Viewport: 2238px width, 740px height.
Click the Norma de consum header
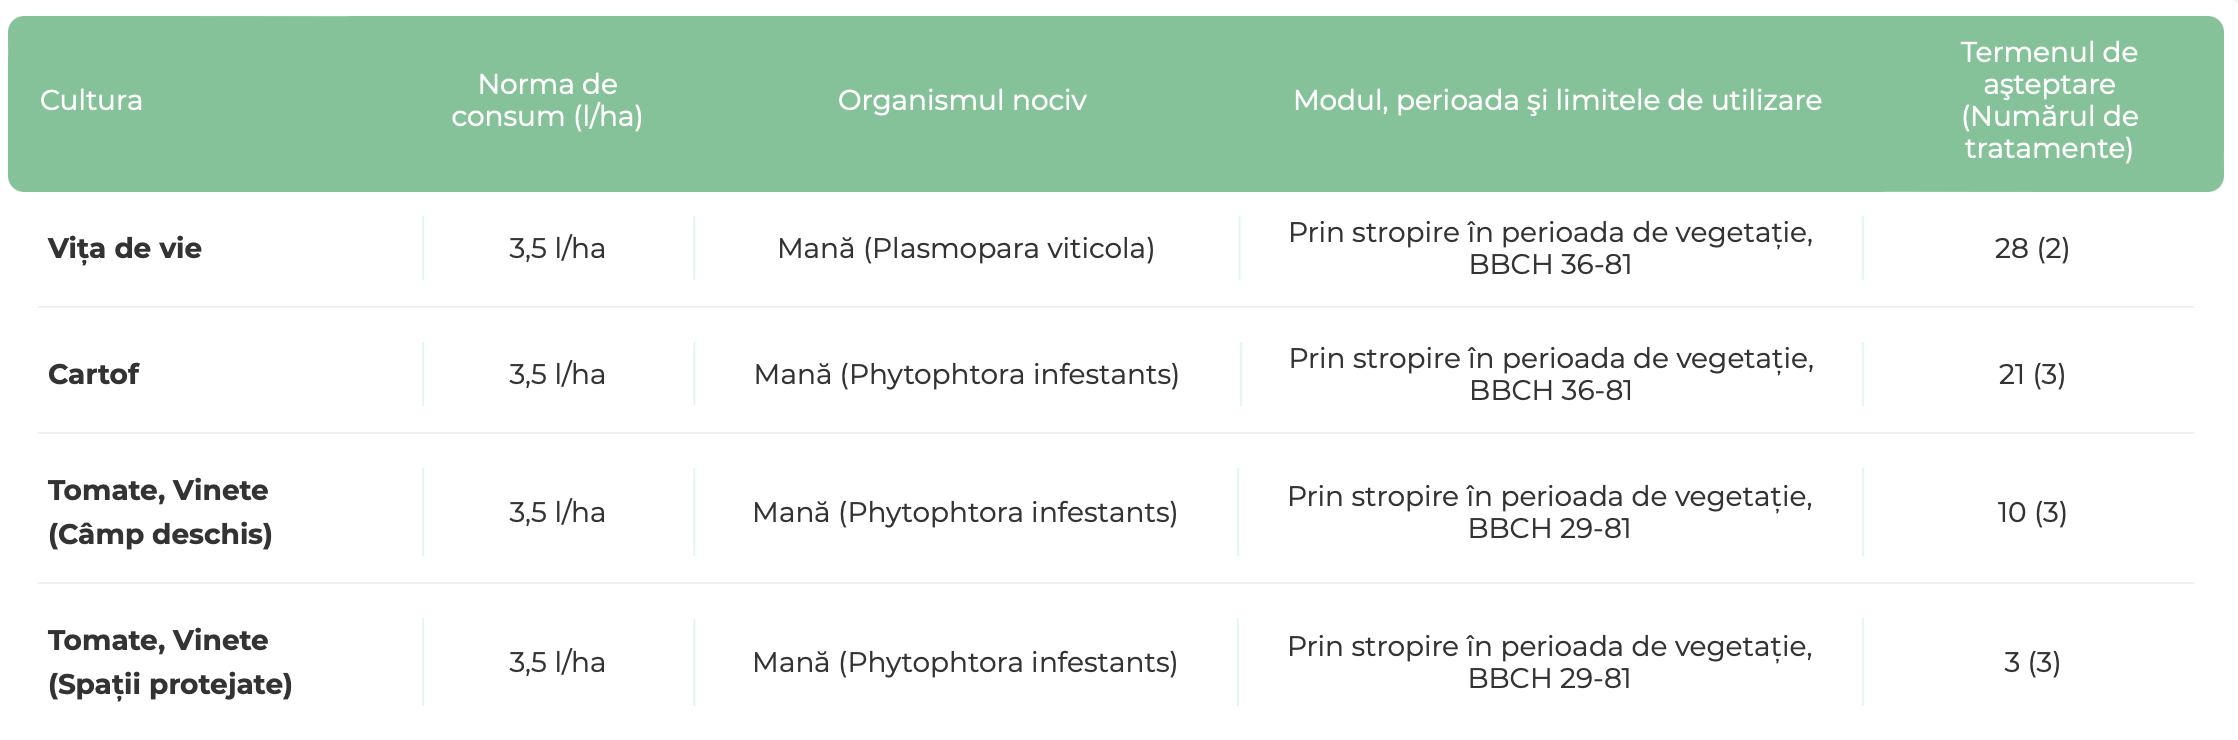click(547, 100)
